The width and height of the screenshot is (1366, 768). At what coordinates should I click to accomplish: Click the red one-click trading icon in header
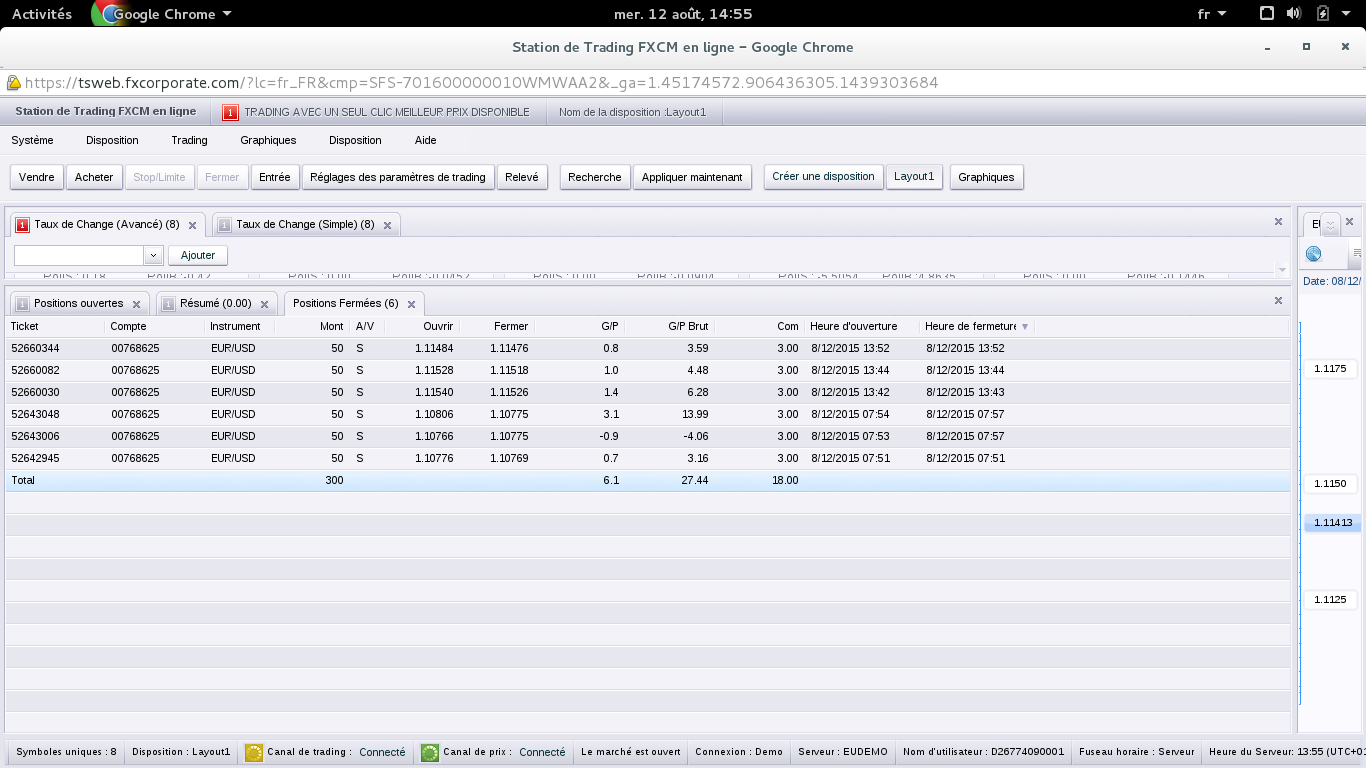tap(230, 112)
